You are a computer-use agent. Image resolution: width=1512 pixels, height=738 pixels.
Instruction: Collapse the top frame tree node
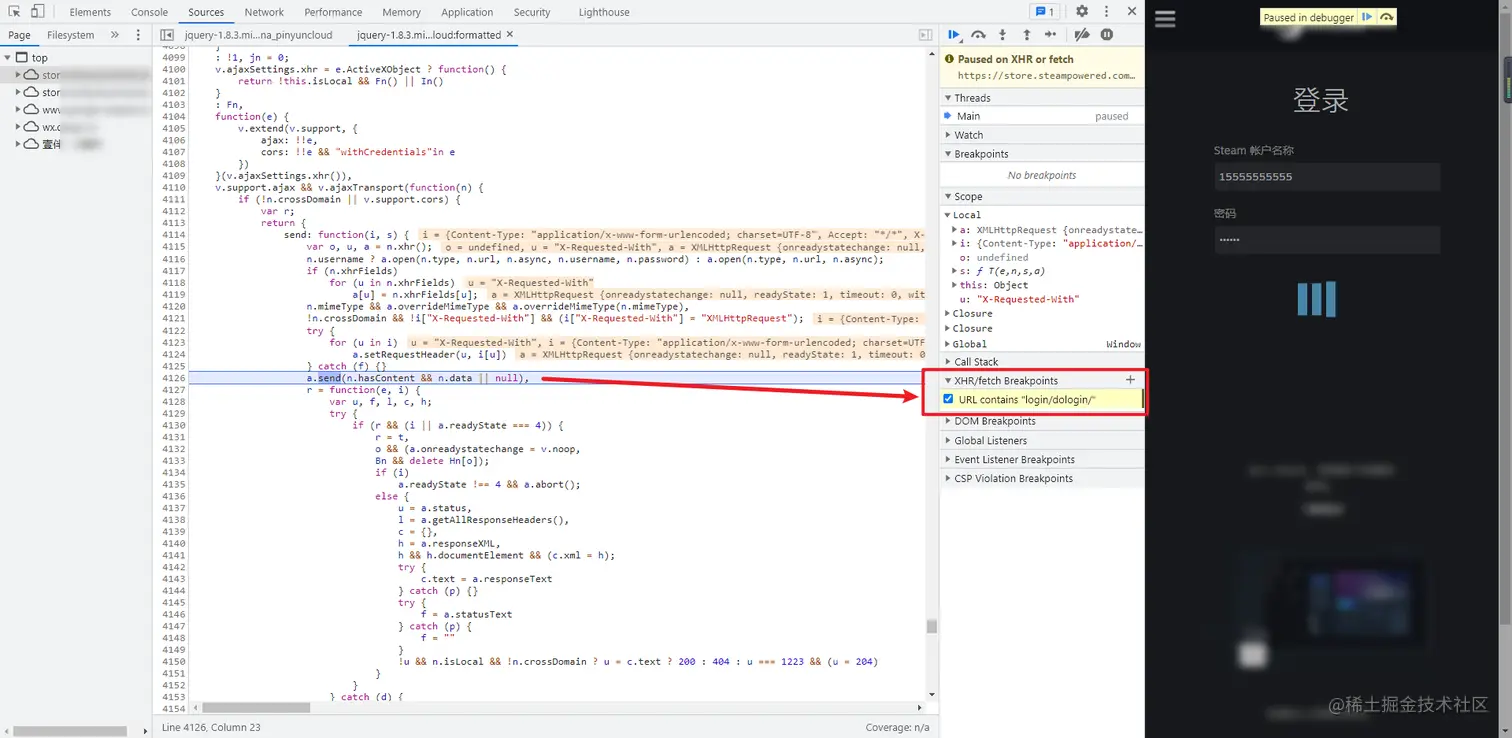click(x=8, y=58)
